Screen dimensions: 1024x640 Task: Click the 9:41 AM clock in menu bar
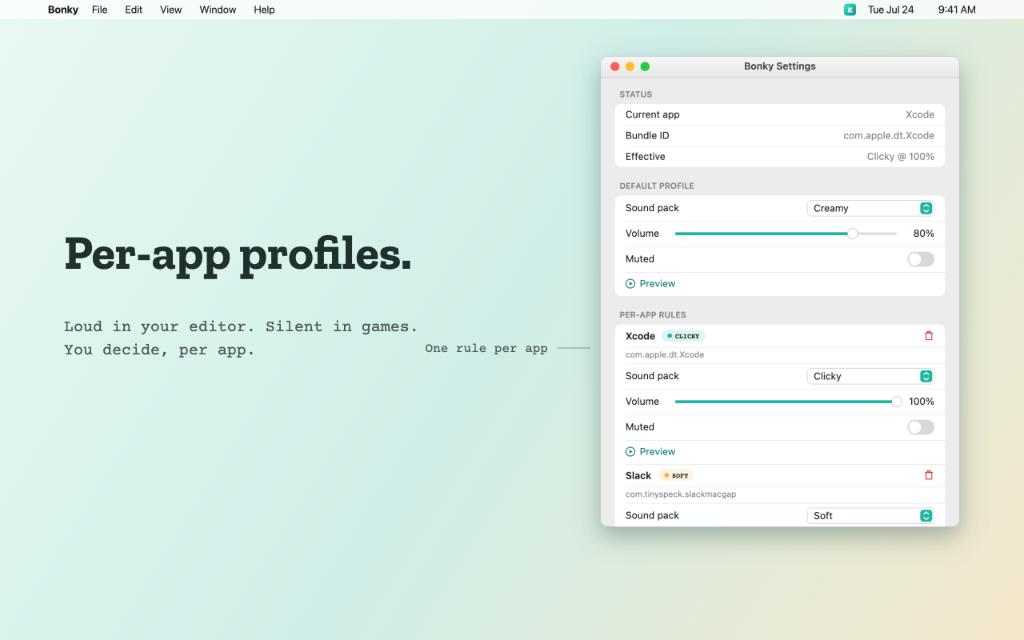coord(956,10)
